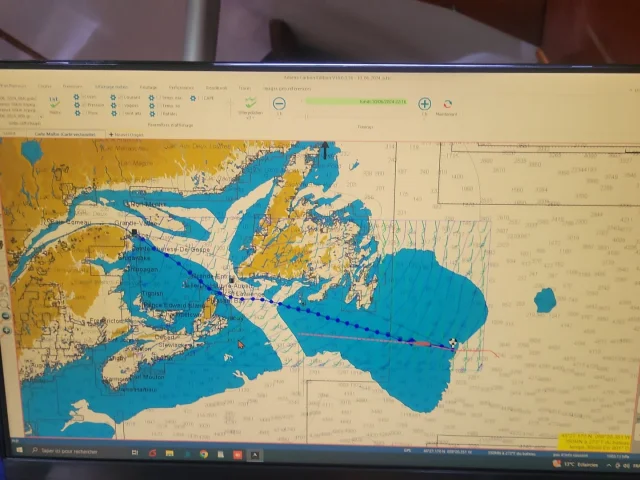Image resolution: width=640 pixels, height=480 pixels.
Task: Click Sainte-Thérèse-De-Gaspé label on map
Action: [x=171, y=249]
